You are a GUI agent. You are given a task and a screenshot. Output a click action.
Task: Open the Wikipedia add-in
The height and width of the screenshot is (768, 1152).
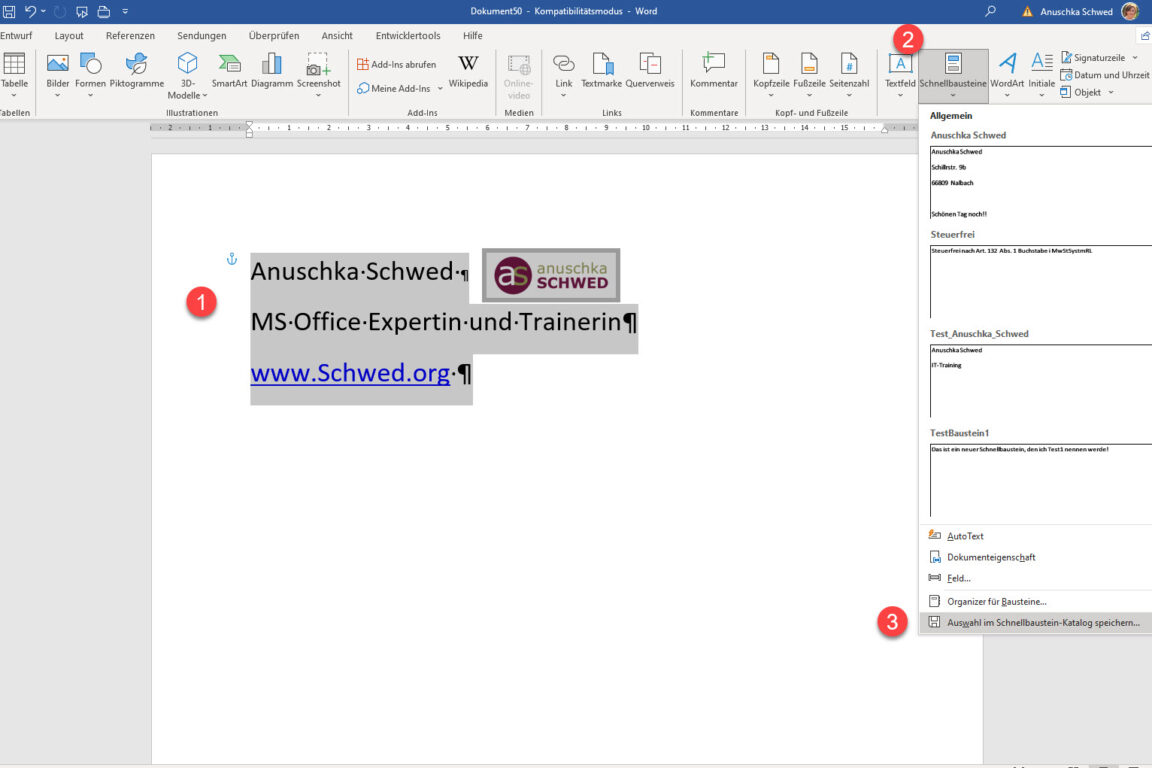pyautogui.click(x=468, y=72)
